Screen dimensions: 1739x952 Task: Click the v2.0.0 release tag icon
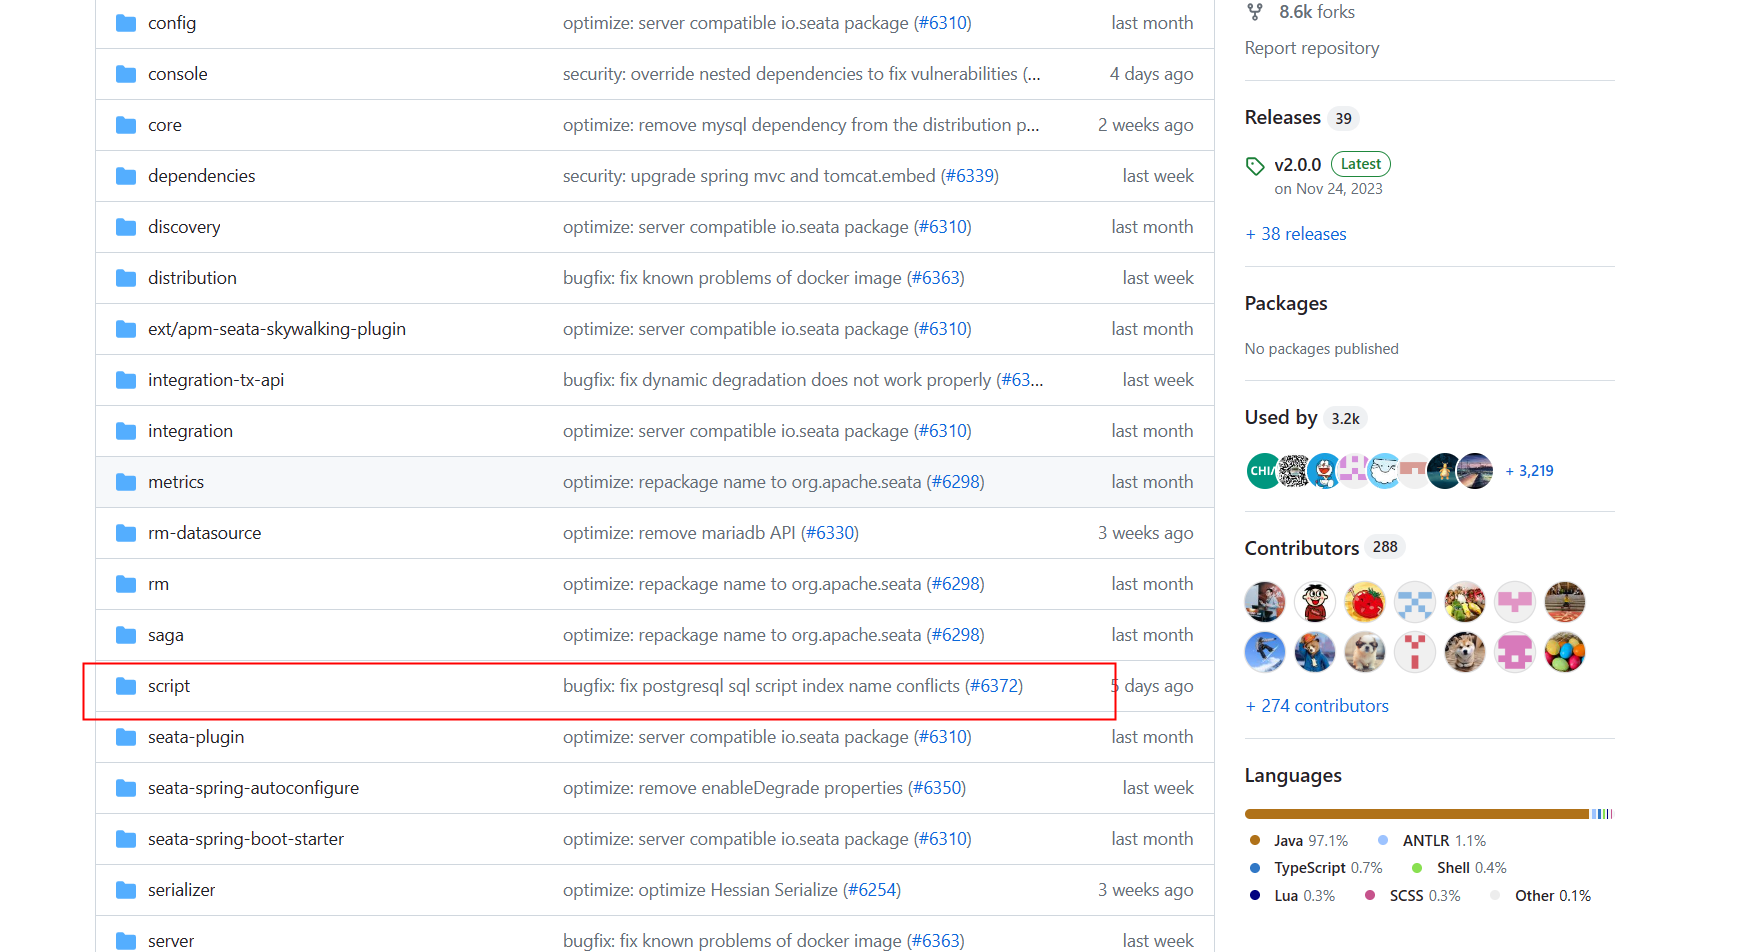(1255, 166)
